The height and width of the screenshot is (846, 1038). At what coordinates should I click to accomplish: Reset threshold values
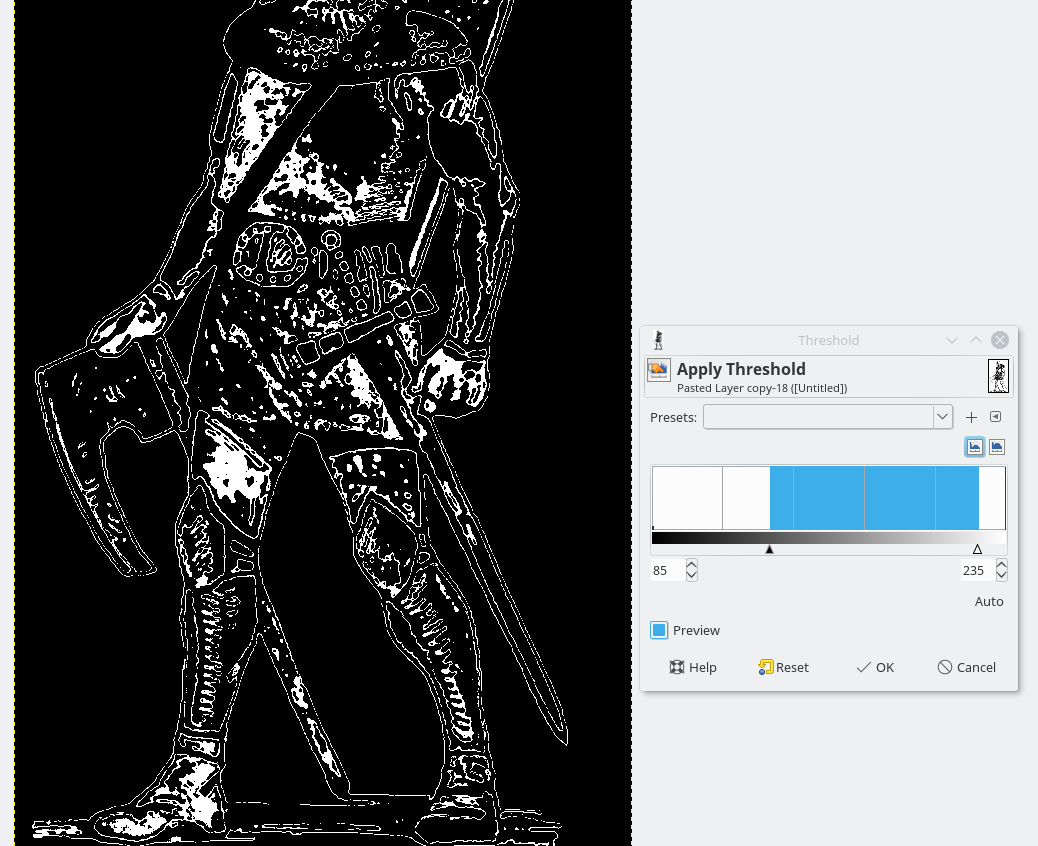click(x=784, y=667)
